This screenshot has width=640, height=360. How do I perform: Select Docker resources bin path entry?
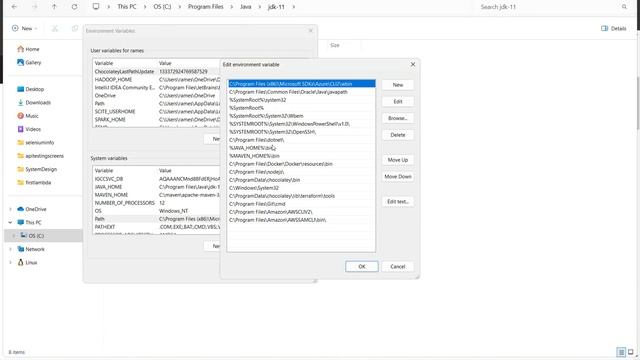tap(301, 164)
